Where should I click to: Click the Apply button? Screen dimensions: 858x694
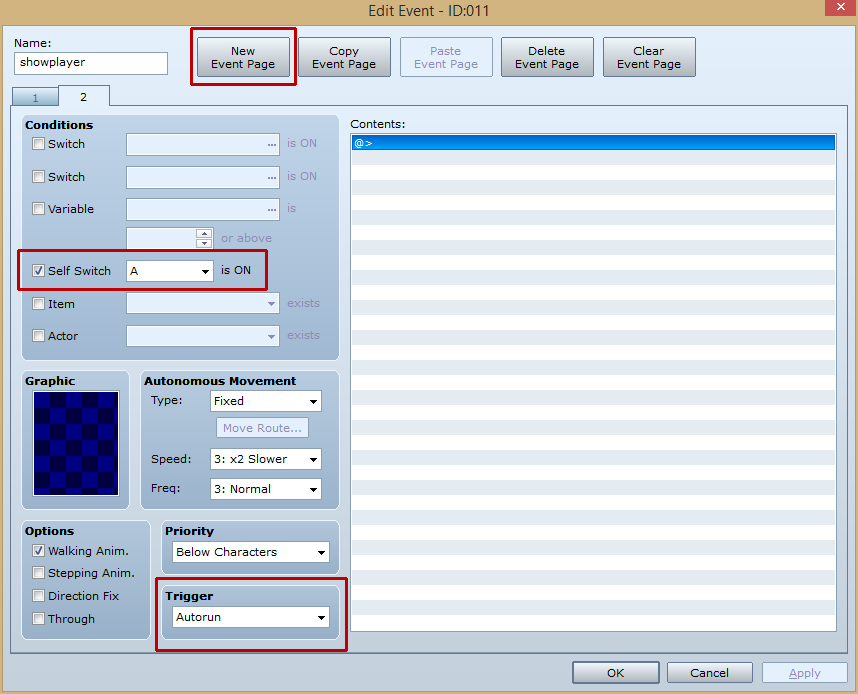(x=805, y=673)
